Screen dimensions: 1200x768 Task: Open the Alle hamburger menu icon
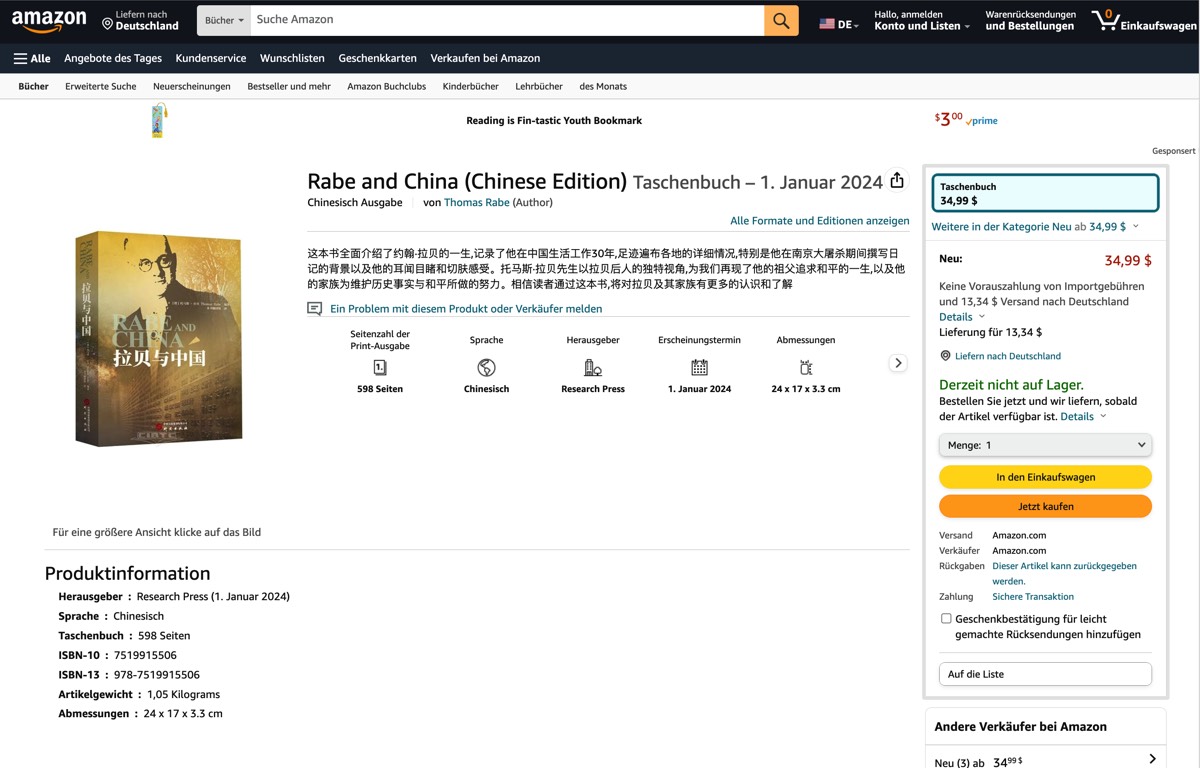(x=20, y=59)
